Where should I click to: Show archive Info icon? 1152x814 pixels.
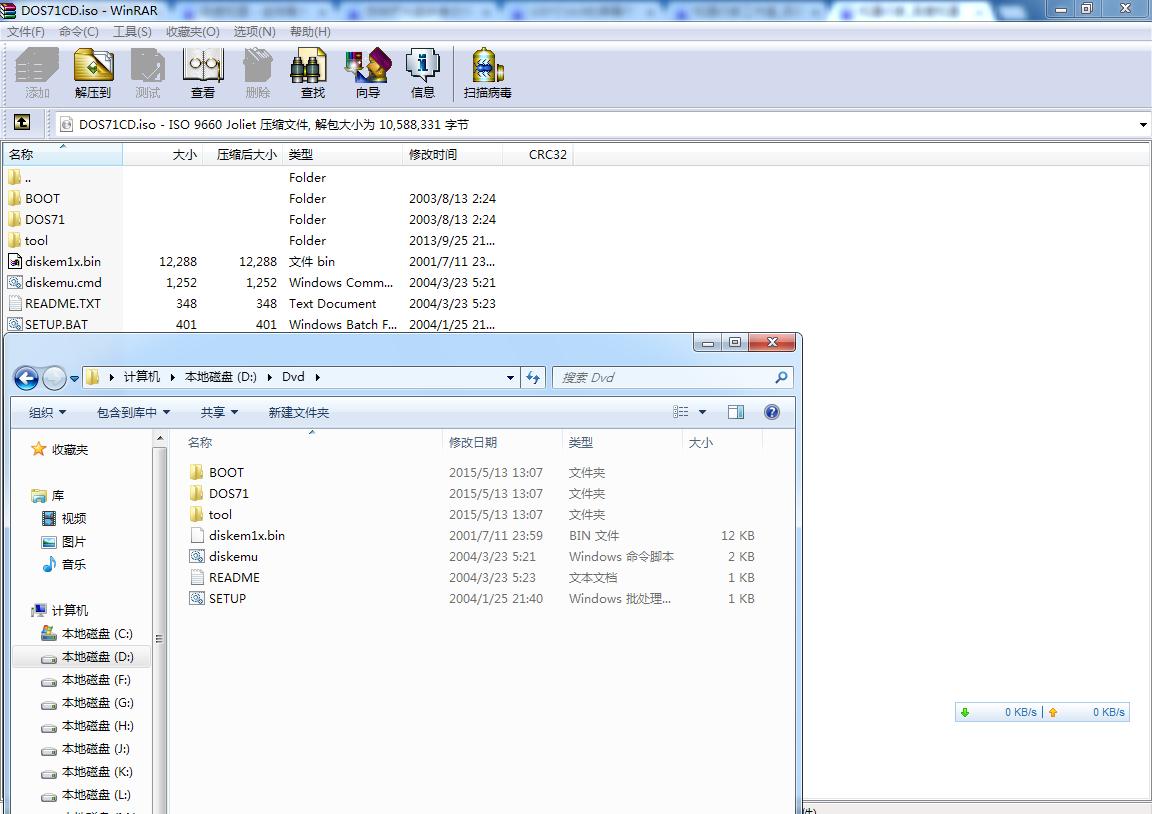423,74
